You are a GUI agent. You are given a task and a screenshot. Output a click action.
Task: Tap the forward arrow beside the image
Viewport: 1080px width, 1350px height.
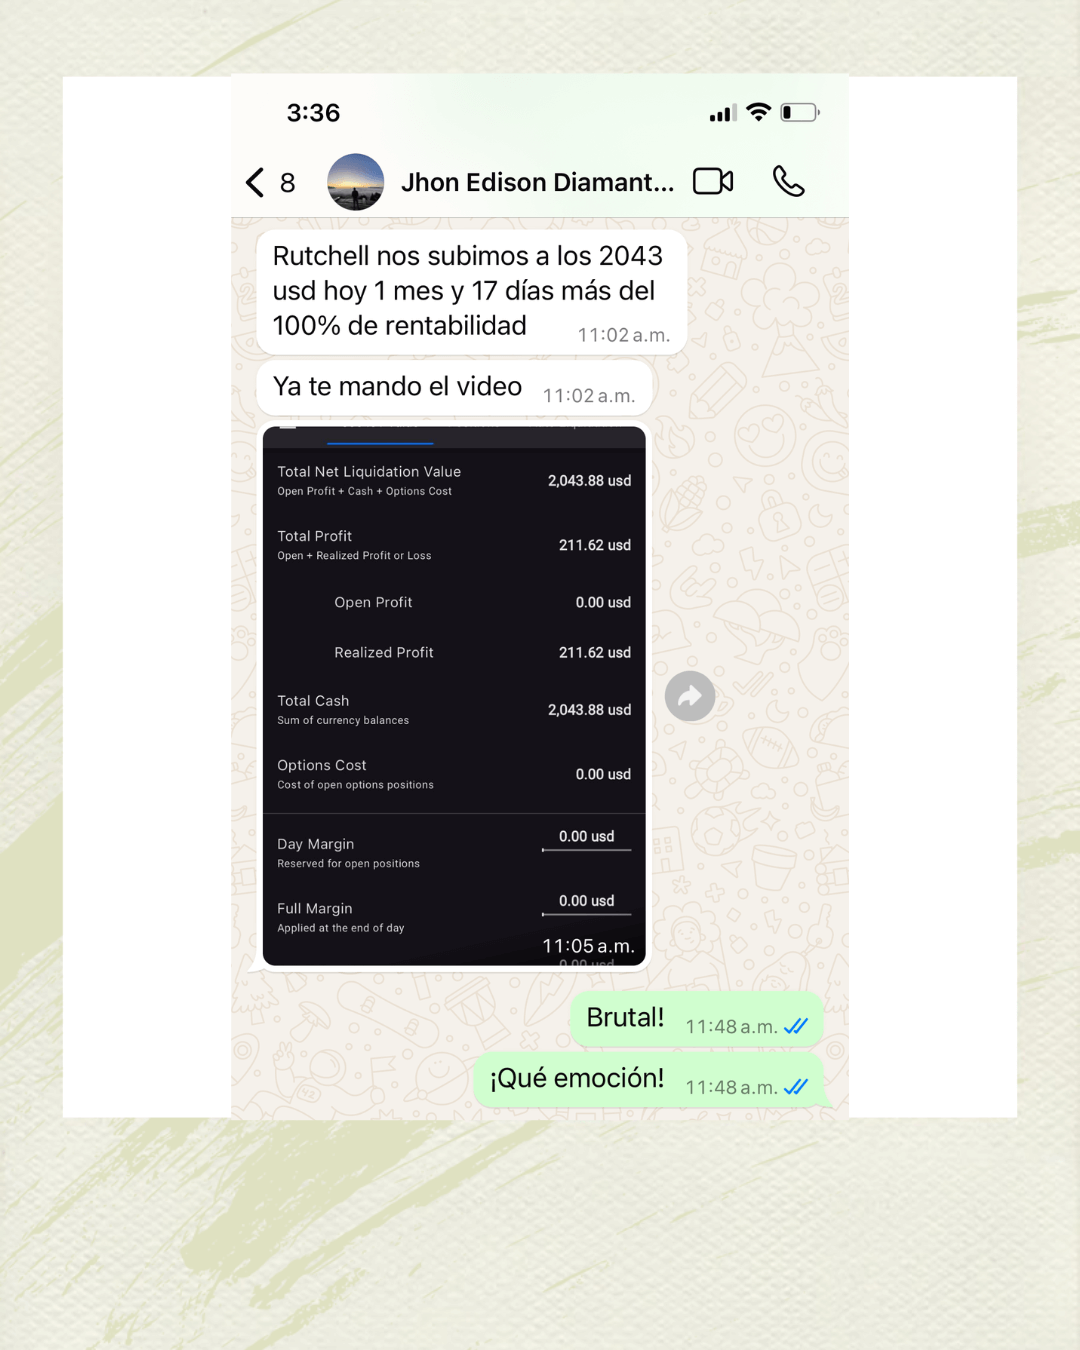click(x=690, y=696)
